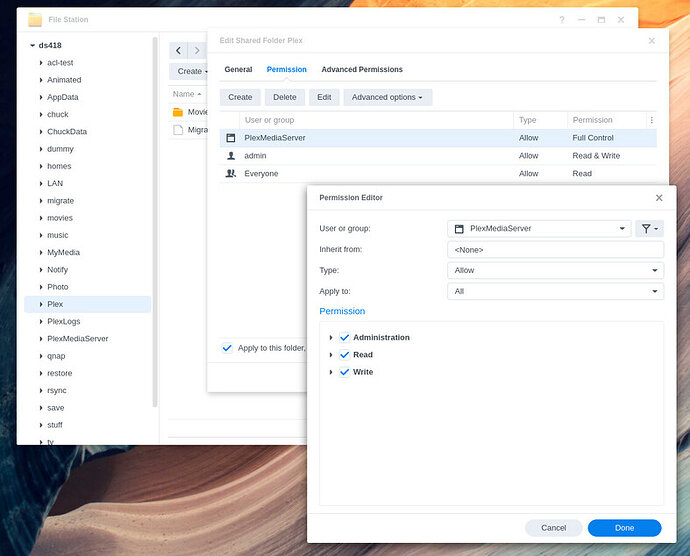The height and width of the screenshot is (556, 690).
Task: Select the Animated folder in tree
Action: coord(64,80)
